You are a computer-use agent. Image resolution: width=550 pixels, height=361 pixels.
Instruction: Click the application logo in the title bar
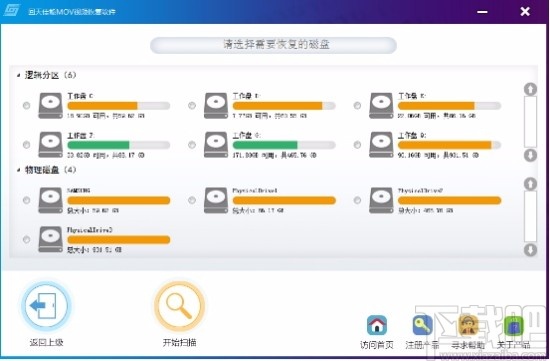click(x=11, y=11)
